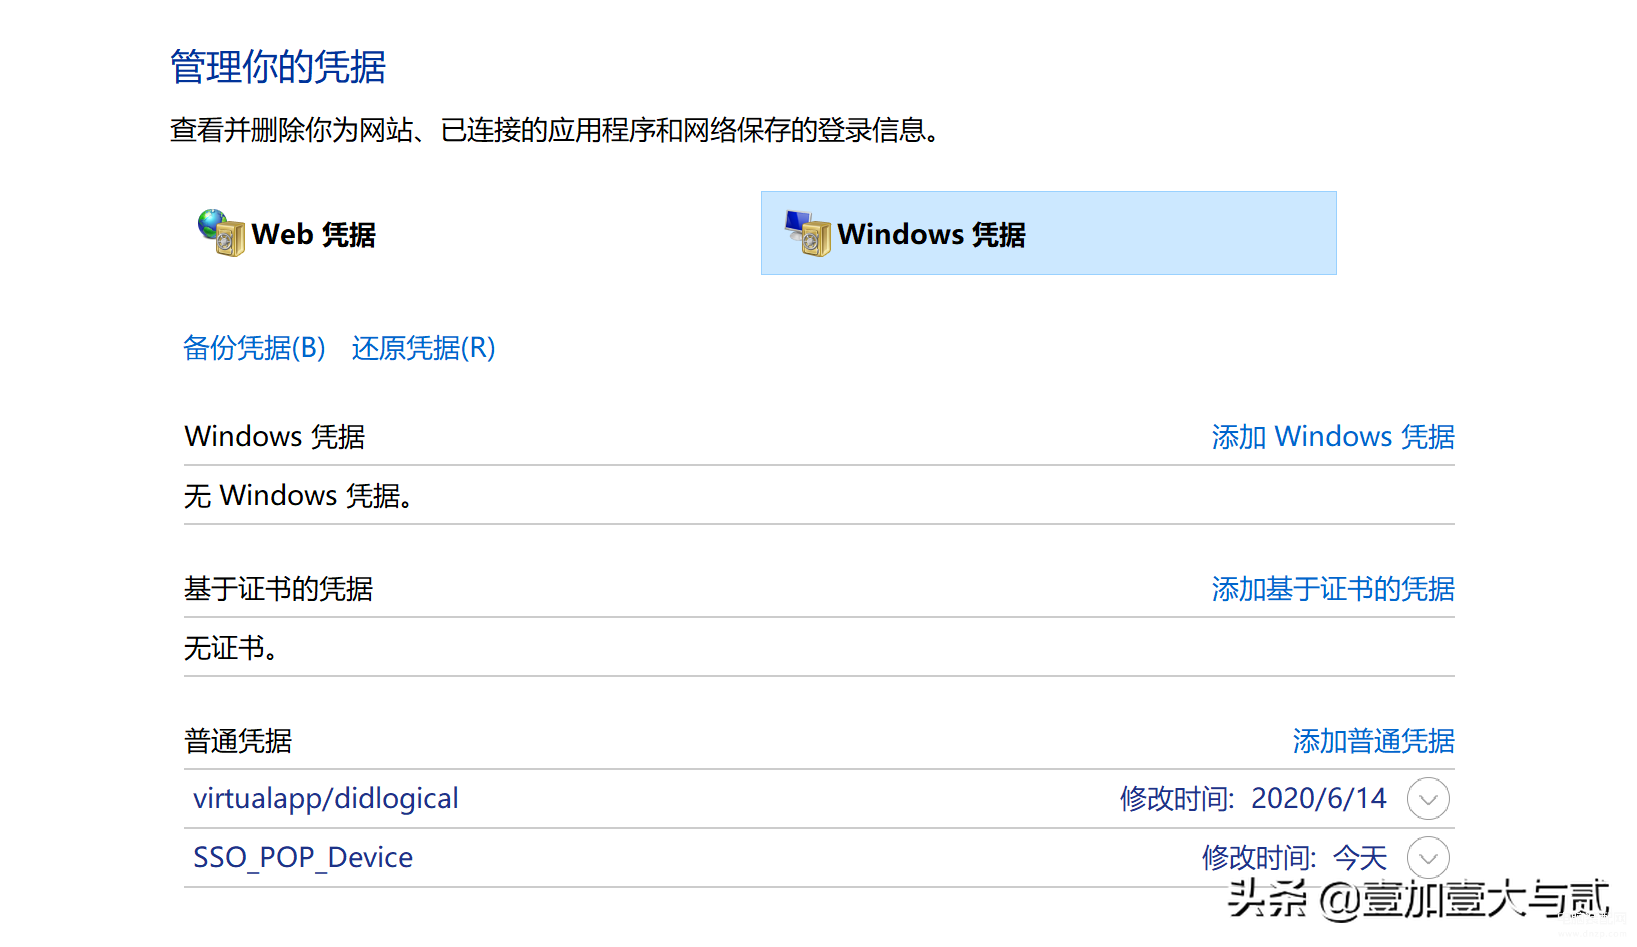Click the 基于证书的凭据 section heading

278,589
